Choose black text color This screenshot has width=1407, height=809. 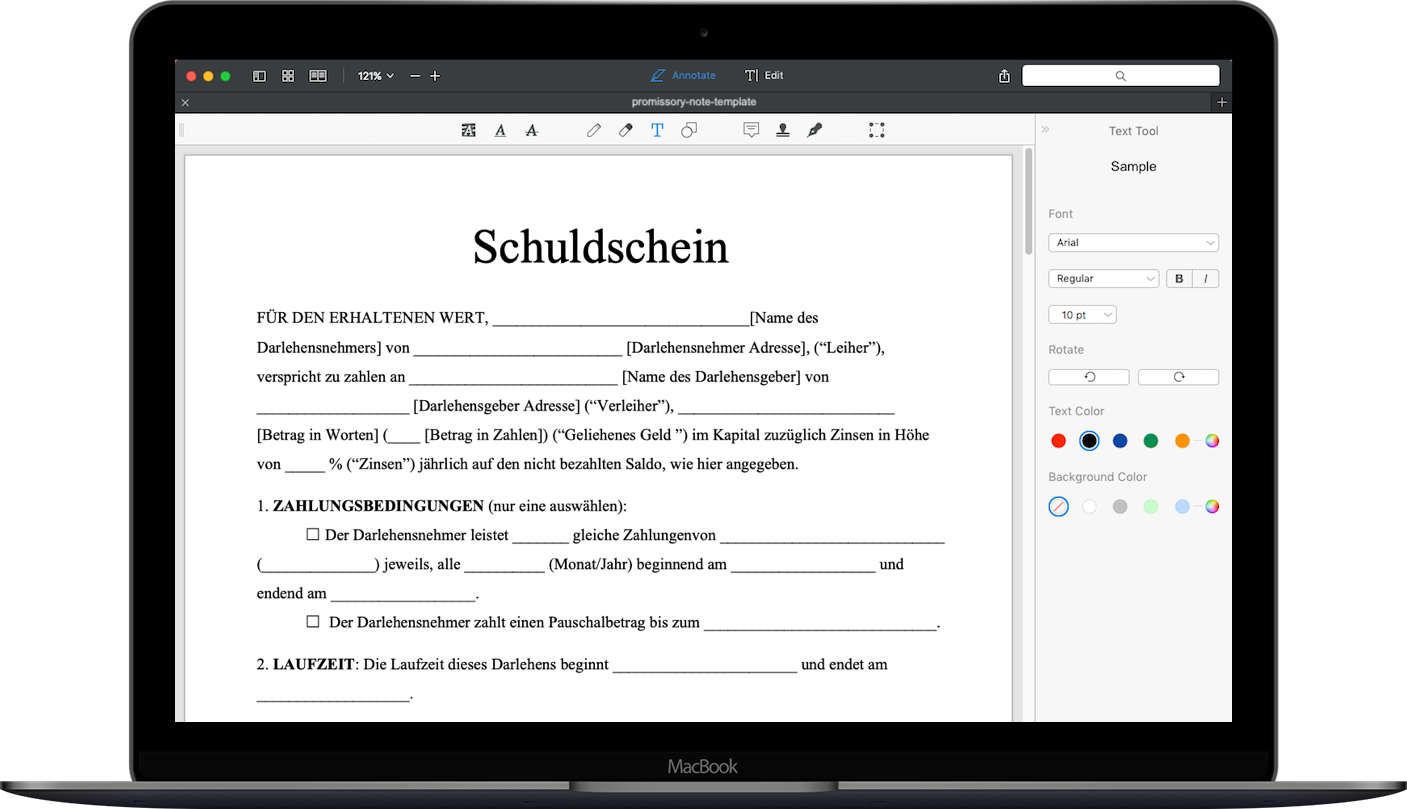click(1089, 441)
